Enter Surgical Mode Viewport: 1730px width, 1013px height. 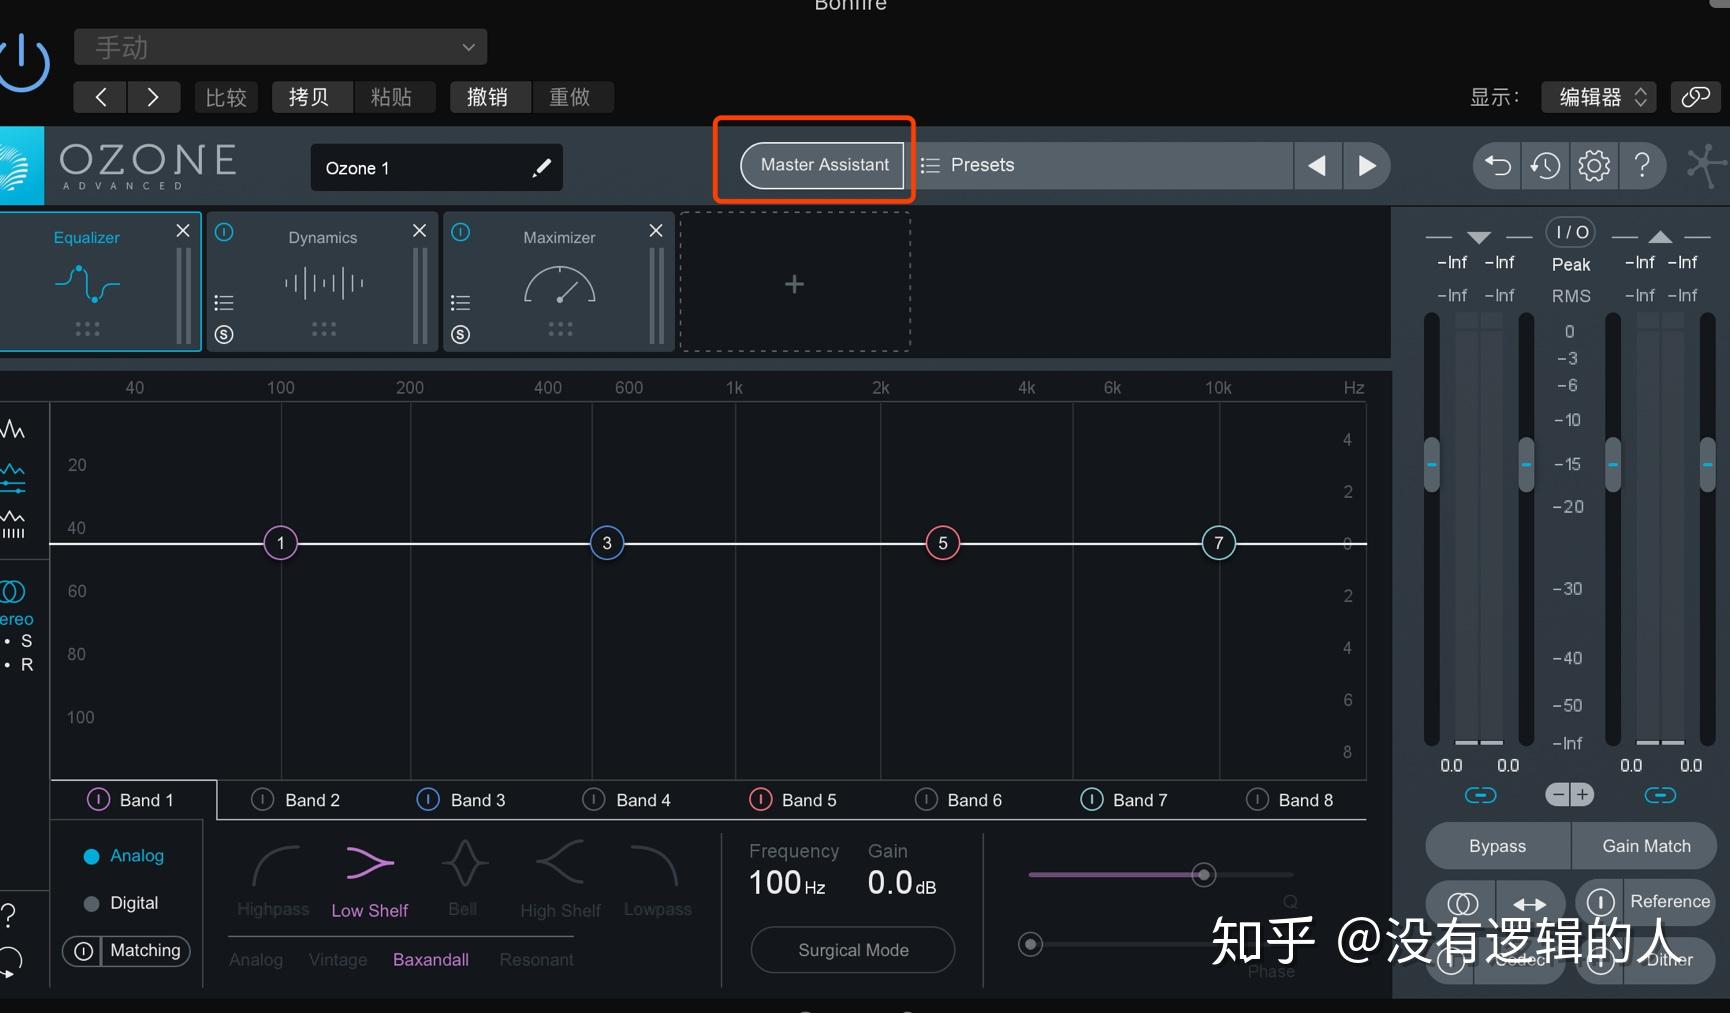coord(851,949)
